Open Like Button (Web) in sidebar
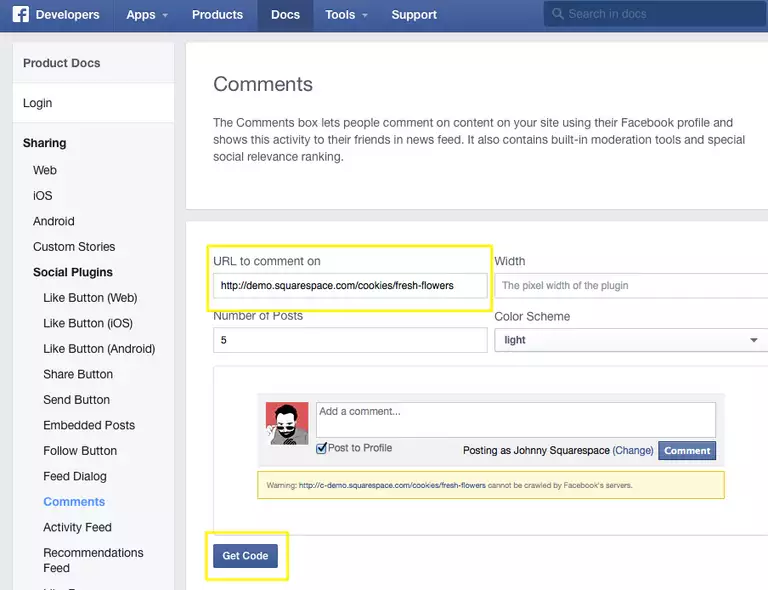The image size is (768, 590). pos(90,298)
